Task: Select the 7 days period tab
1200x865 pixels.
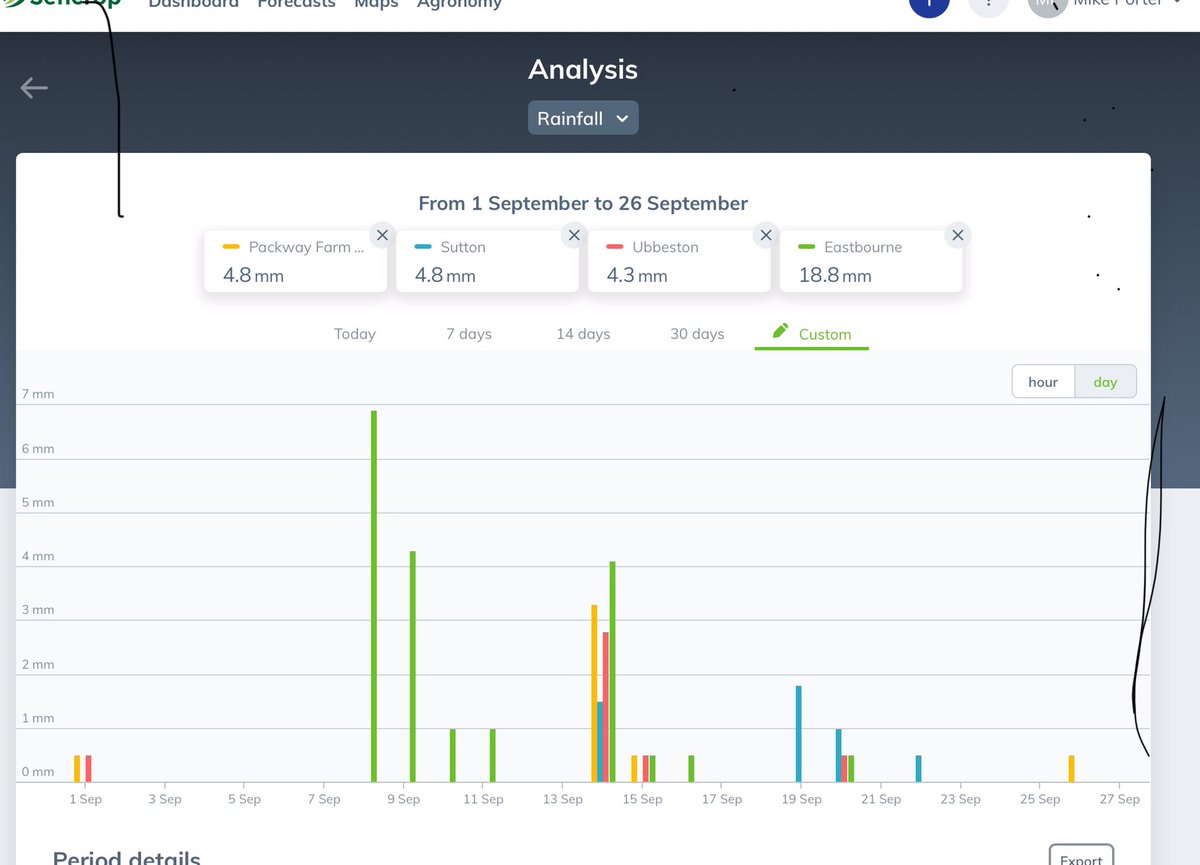Action: point(469,334)
